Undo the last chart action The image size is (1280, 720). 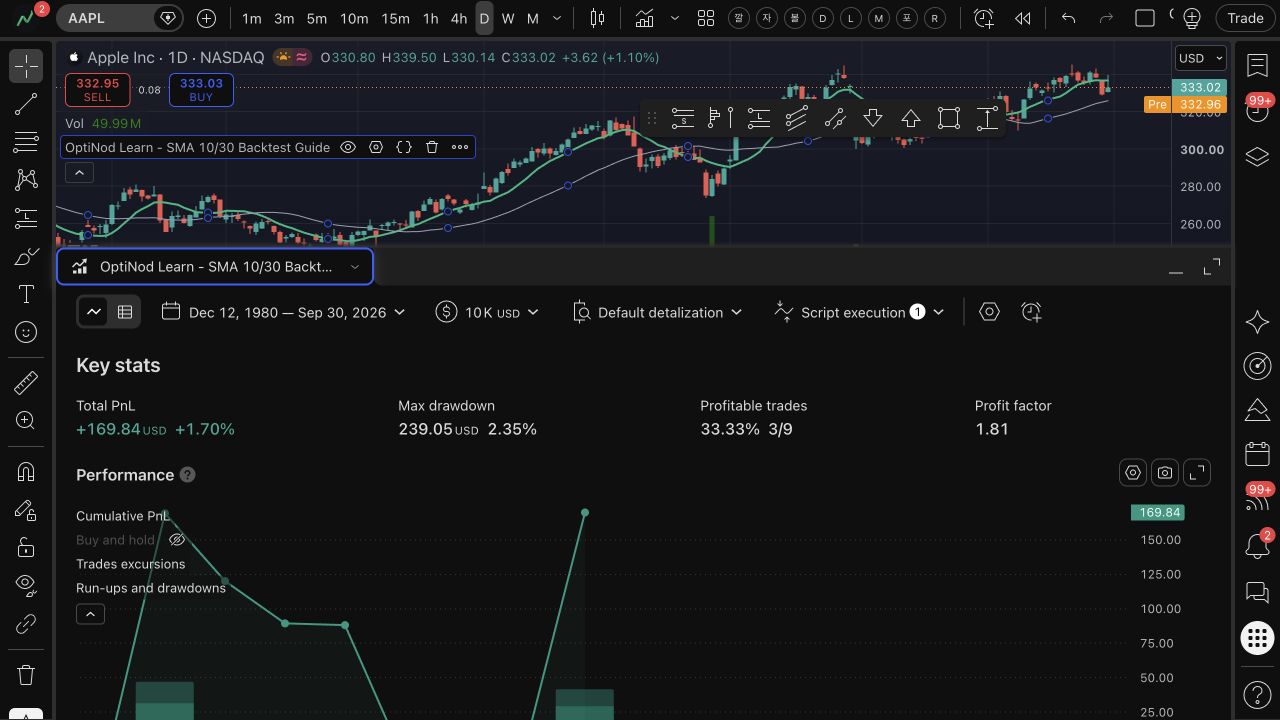coord(1068,18)
